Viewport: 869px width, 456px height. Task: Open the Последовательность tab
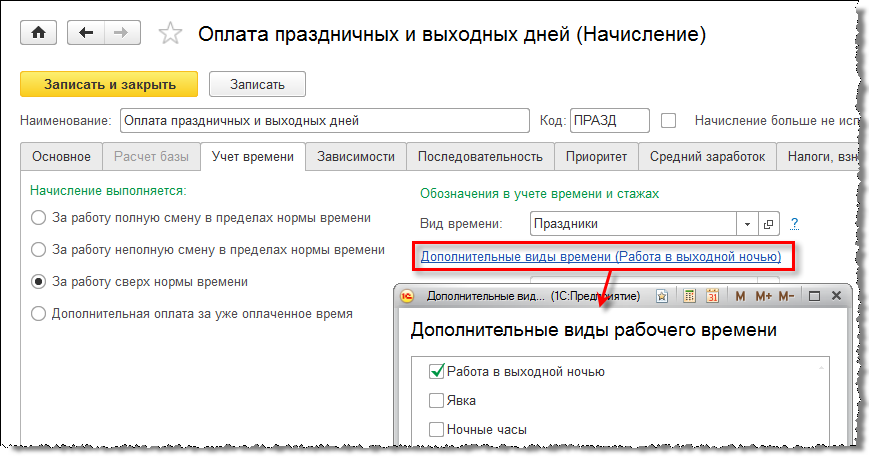[480, 157]
